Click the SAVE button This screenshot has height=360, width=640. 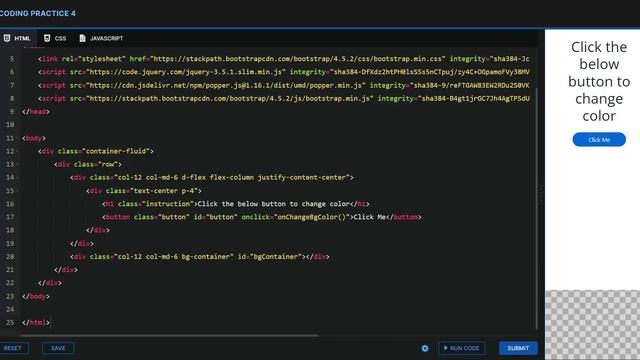point(58,348)
